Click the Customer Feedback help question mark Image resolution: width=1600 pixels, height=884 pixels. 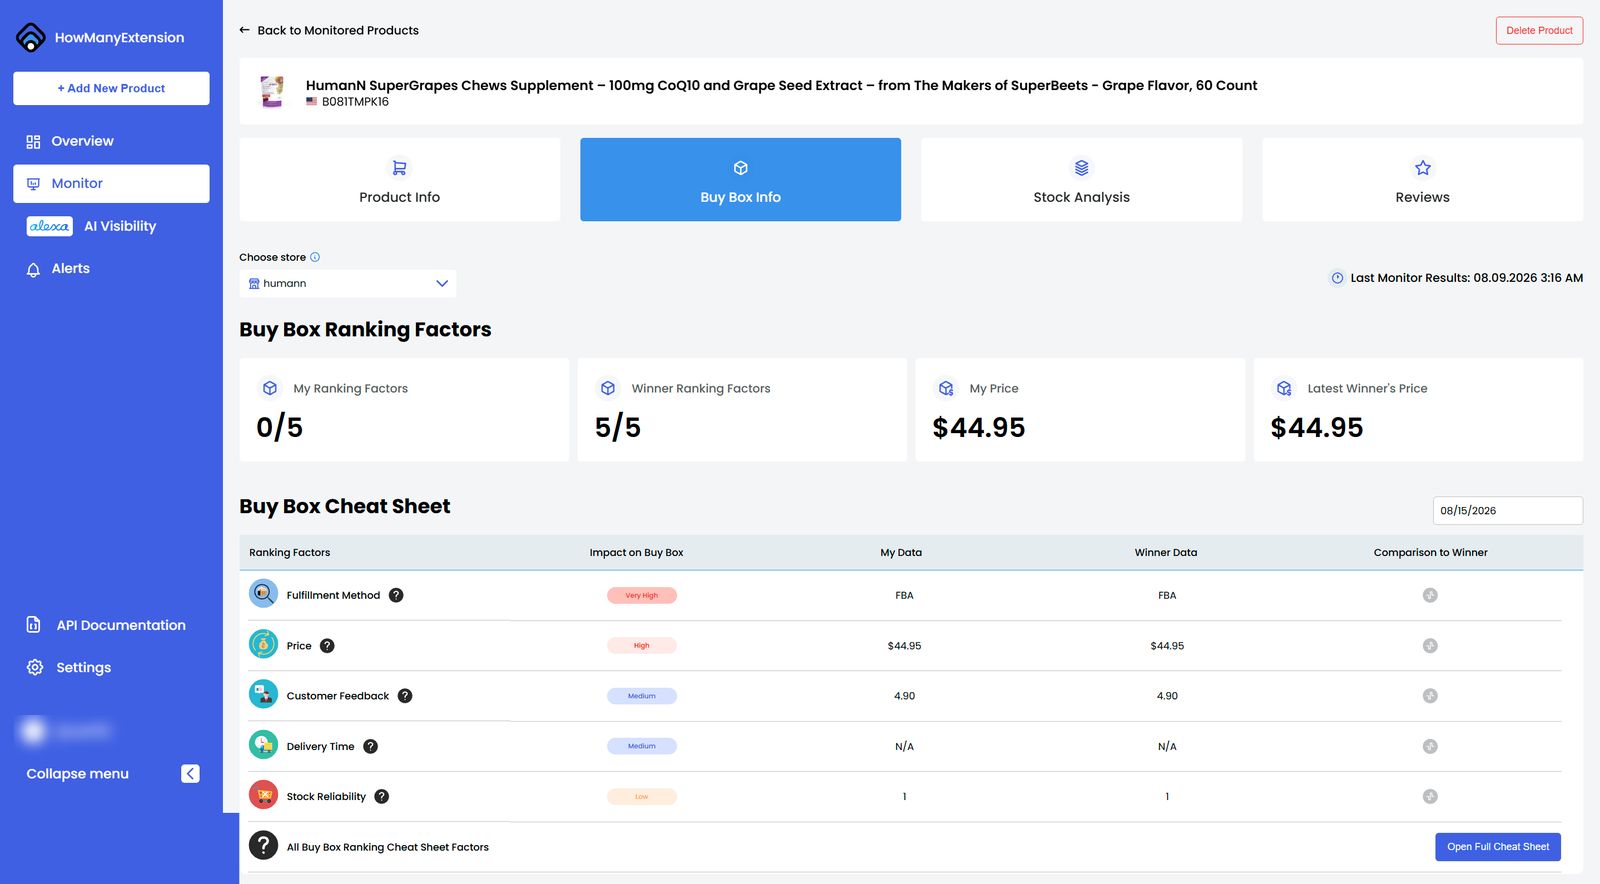click(405, 696)
